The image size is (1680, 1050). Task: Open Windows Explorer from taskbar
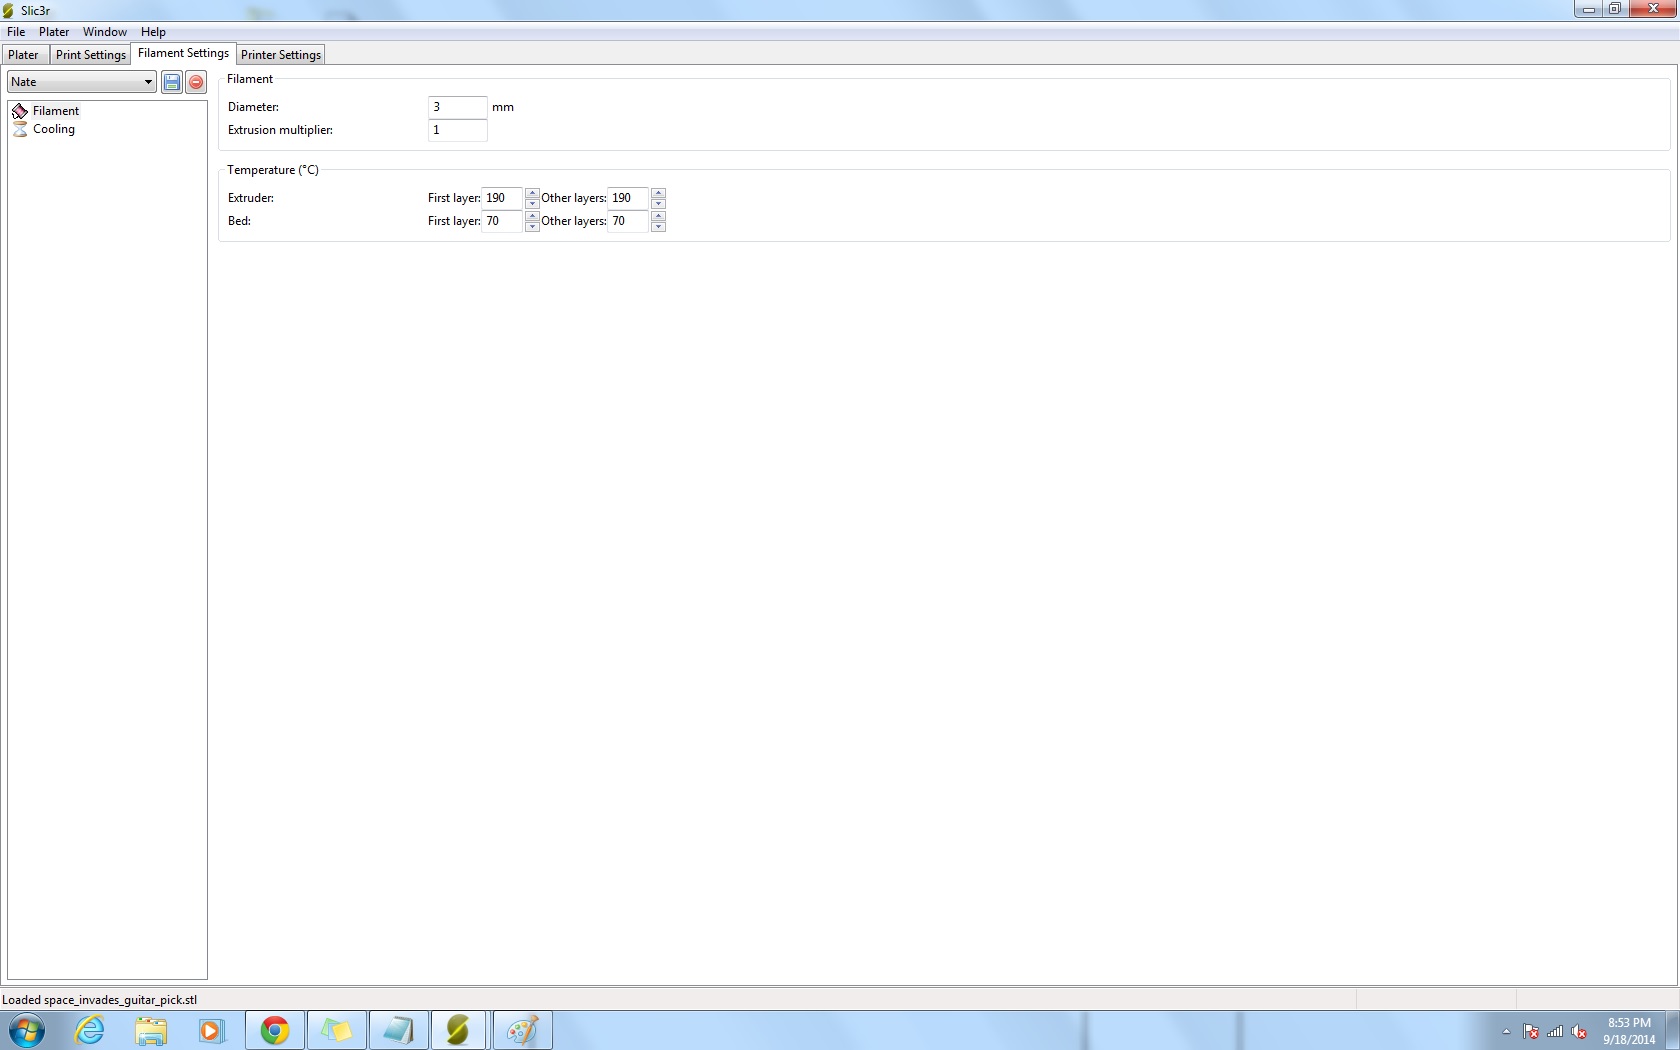(151, 1030)
